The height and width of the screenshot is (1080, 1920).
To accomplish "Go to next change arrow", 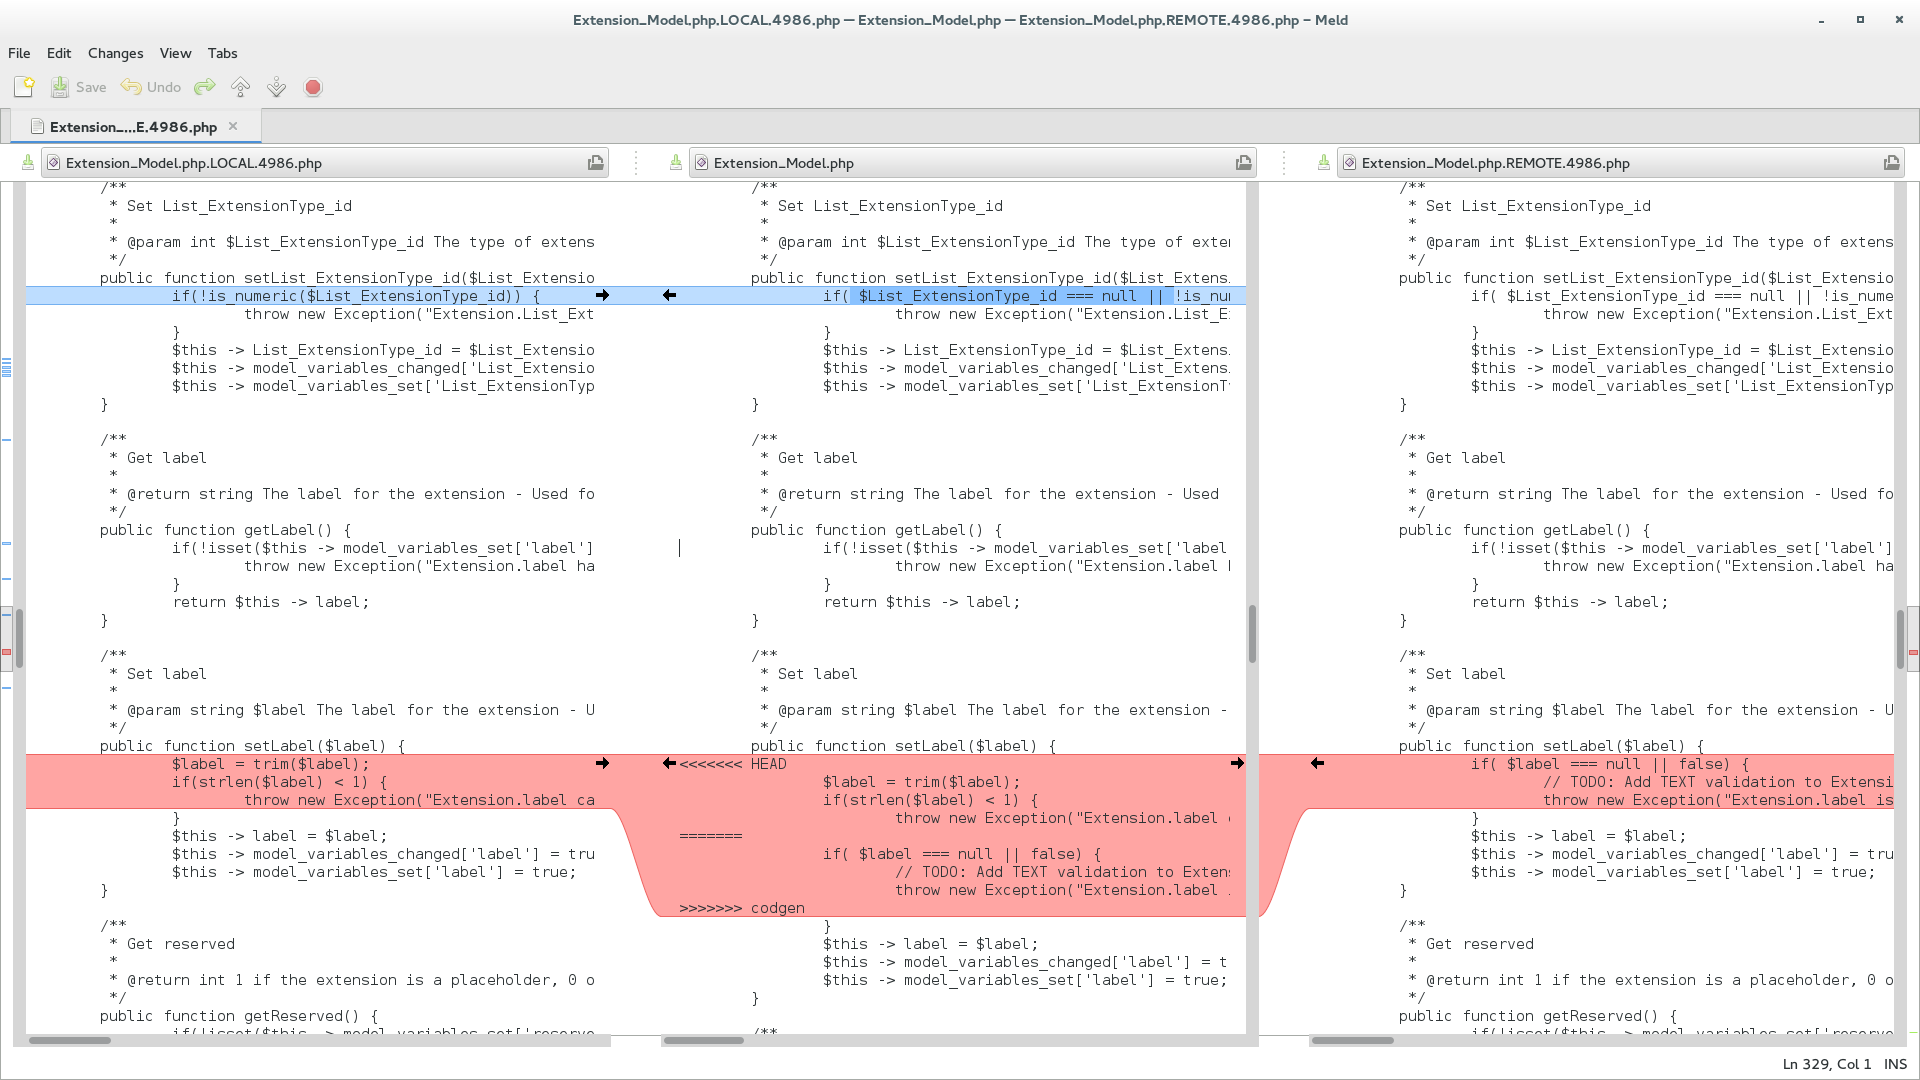I will 277,87.
